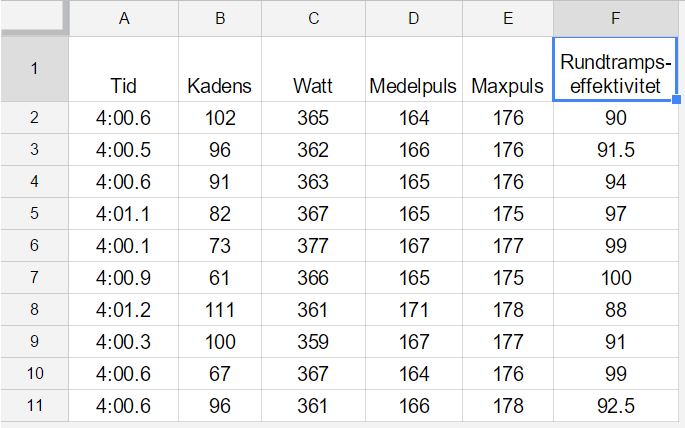Select column C header
Screen dimensions: 685x428
point(313,18)
